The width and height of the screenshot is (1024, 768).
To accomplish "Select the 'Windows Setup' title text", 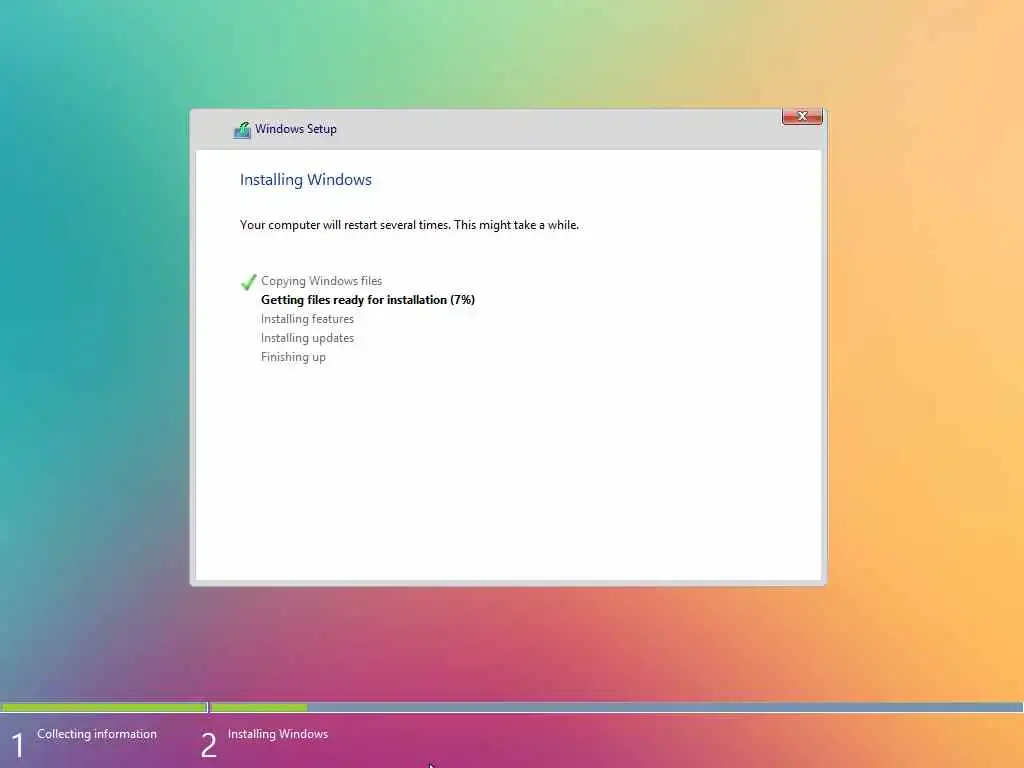I will [x=296, y=129].
